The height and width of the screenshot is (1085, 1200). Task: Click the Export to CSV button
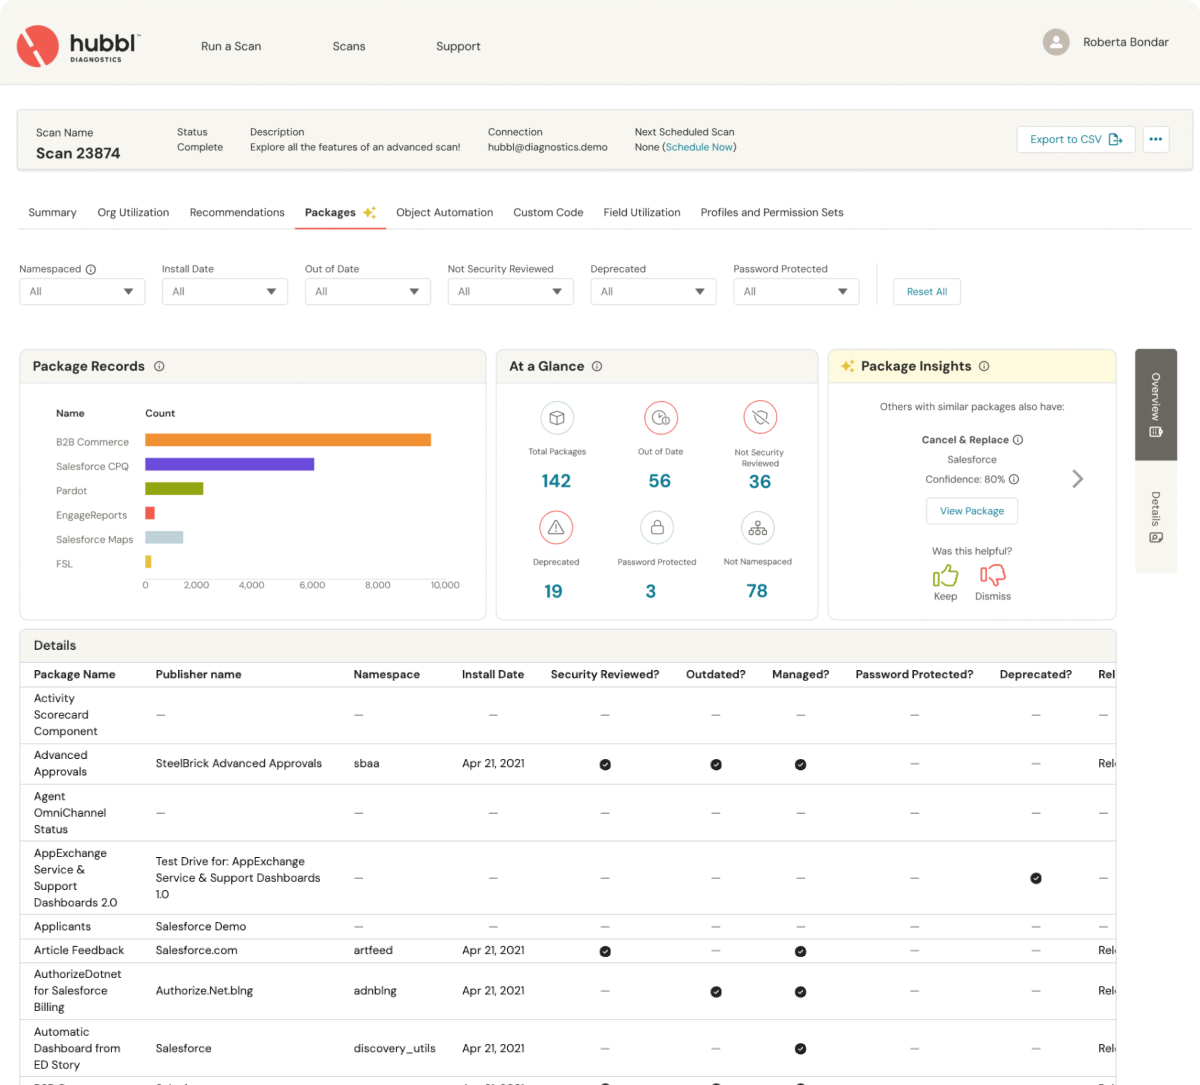(x=1076, y=139)
